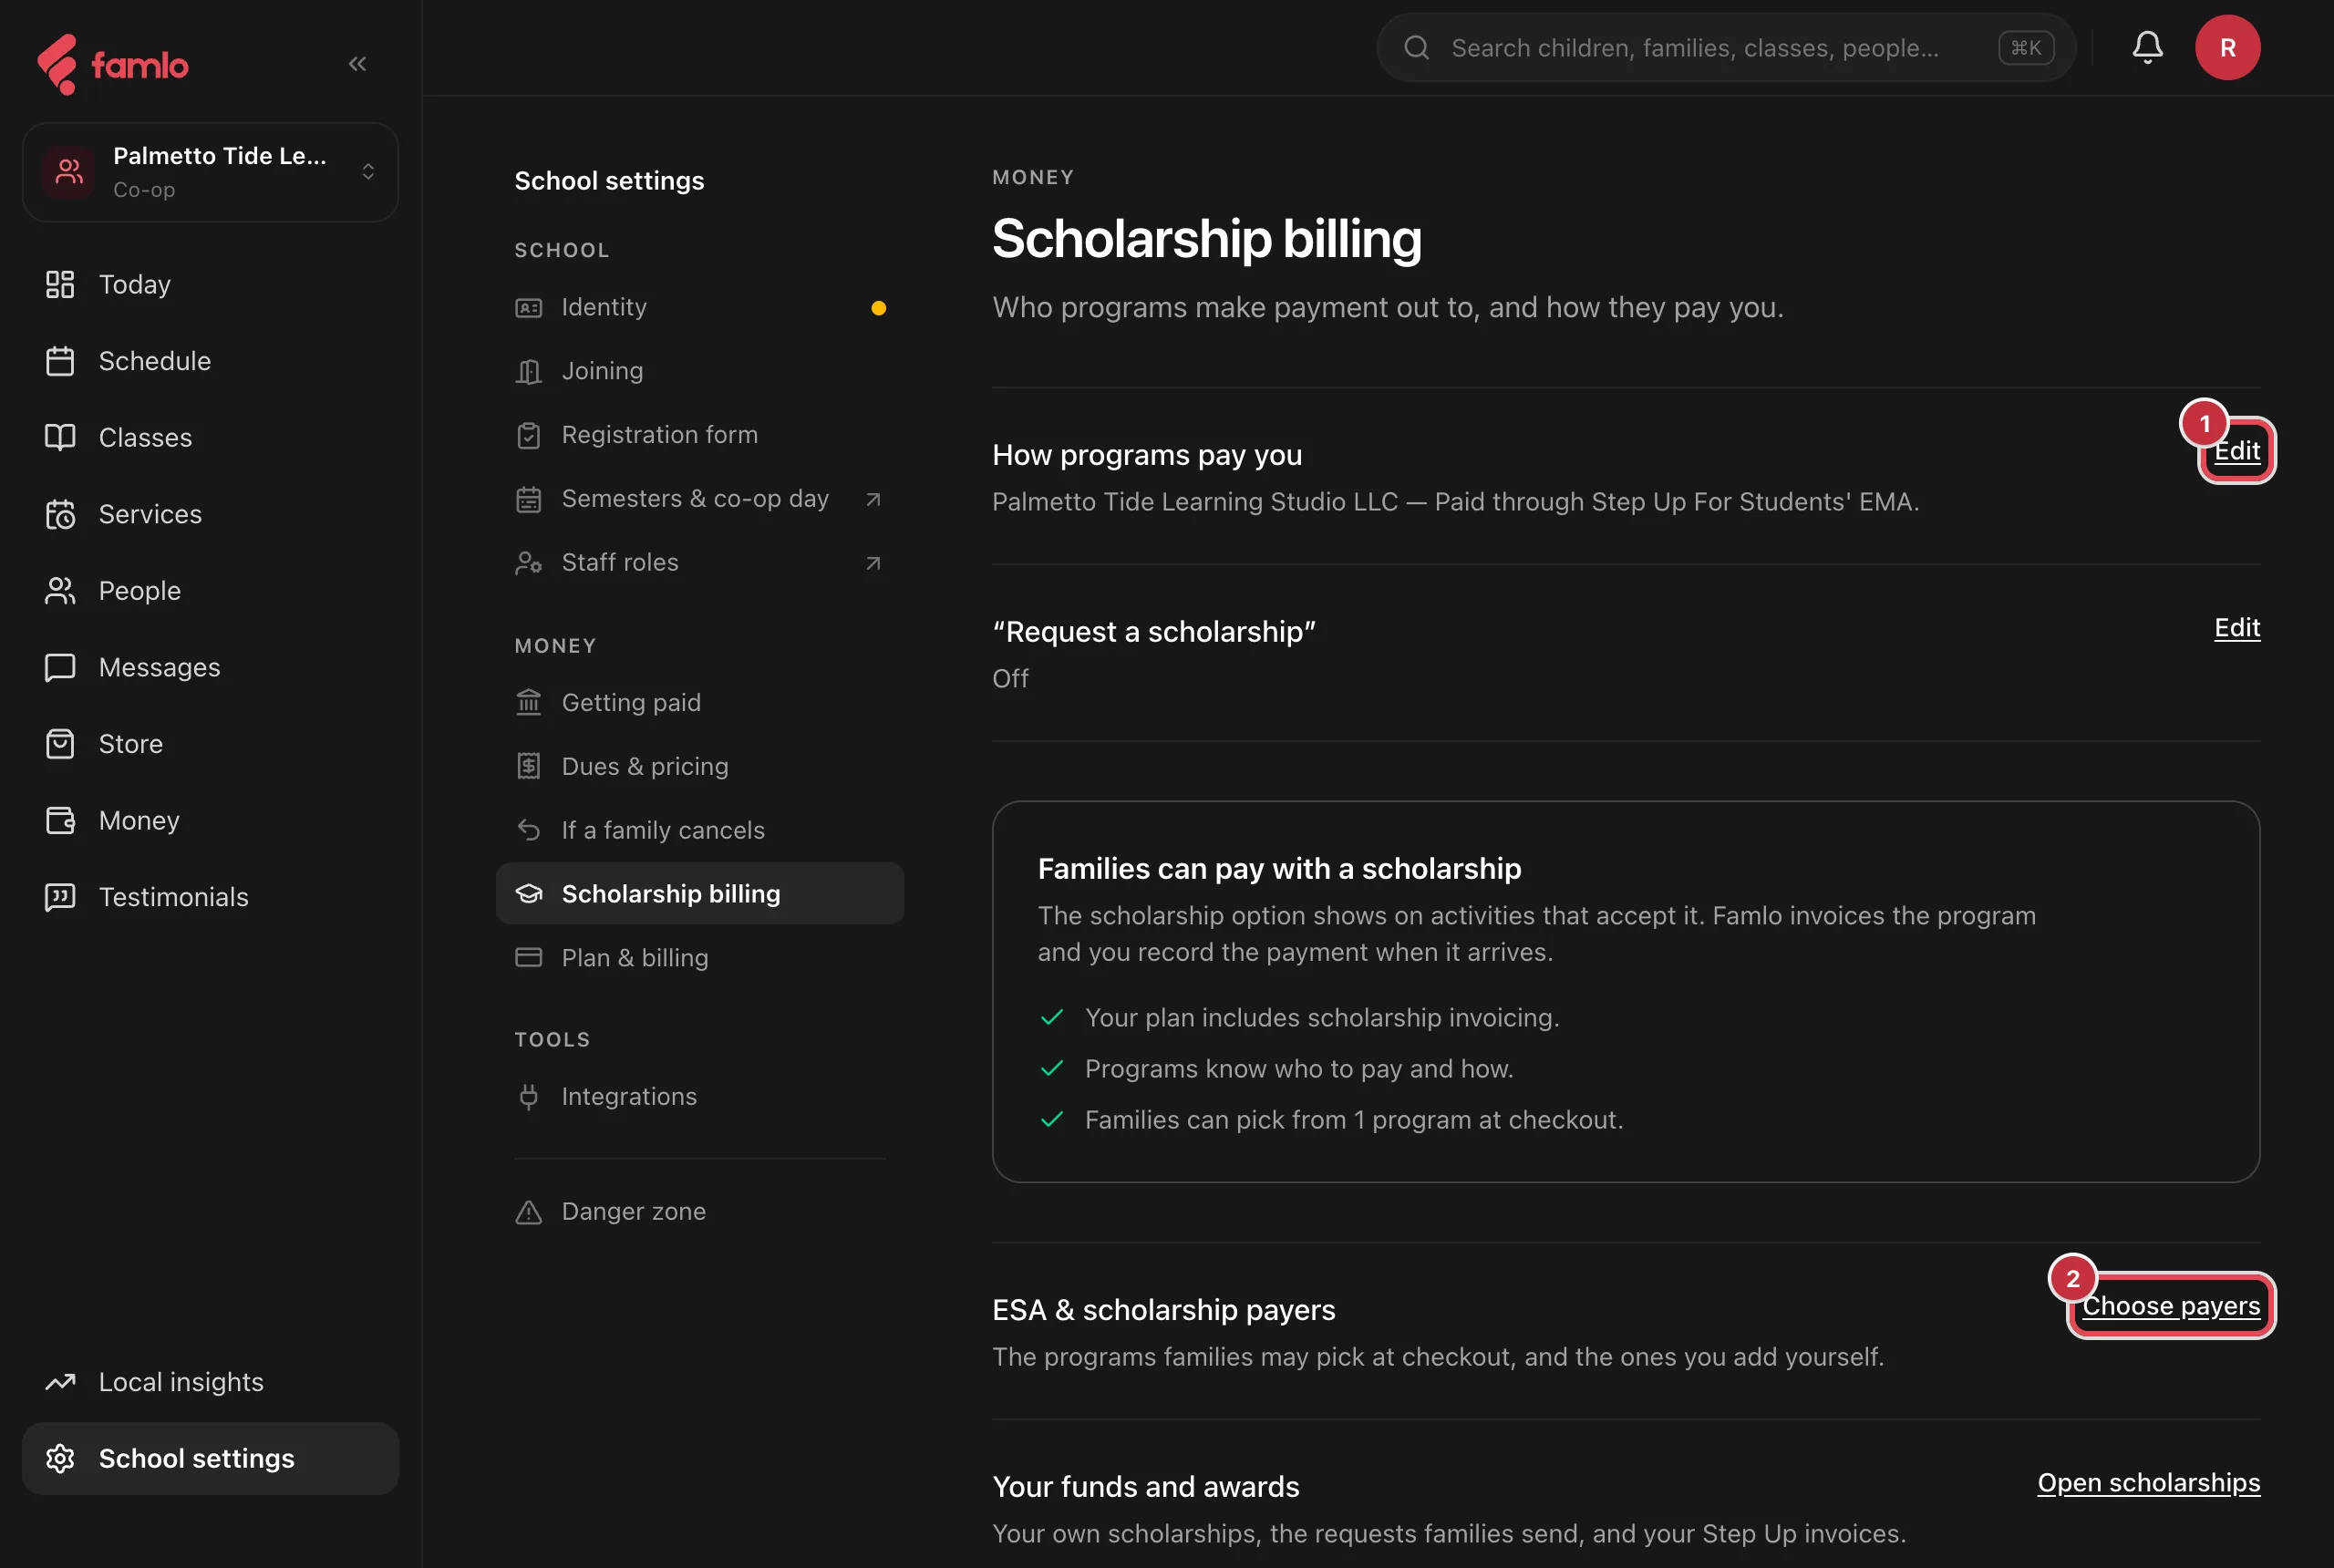Select the Scholarship billing tab
The image size is (2334, 1568).
[x=700, y=894]
